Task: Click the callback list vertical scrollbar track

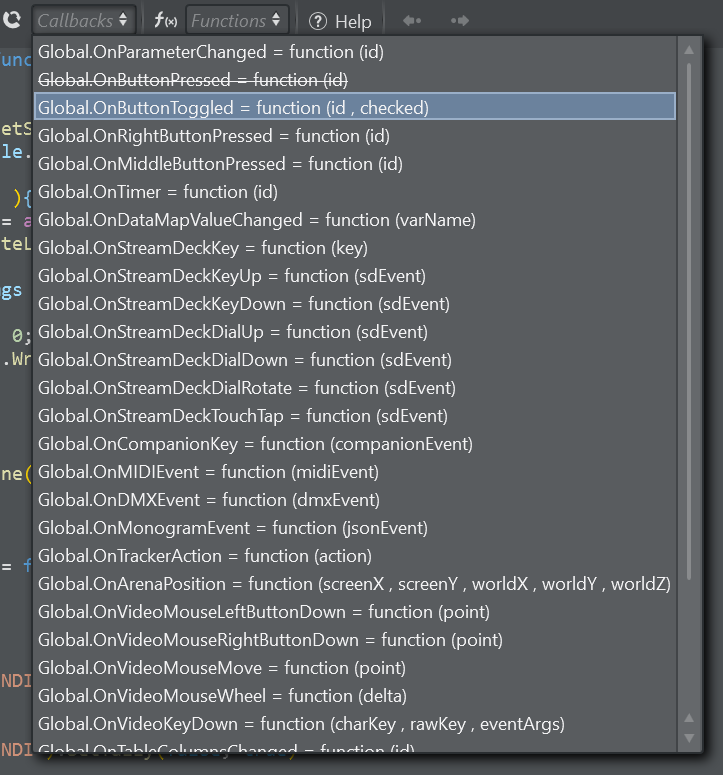Action: (x=689, y=400)
